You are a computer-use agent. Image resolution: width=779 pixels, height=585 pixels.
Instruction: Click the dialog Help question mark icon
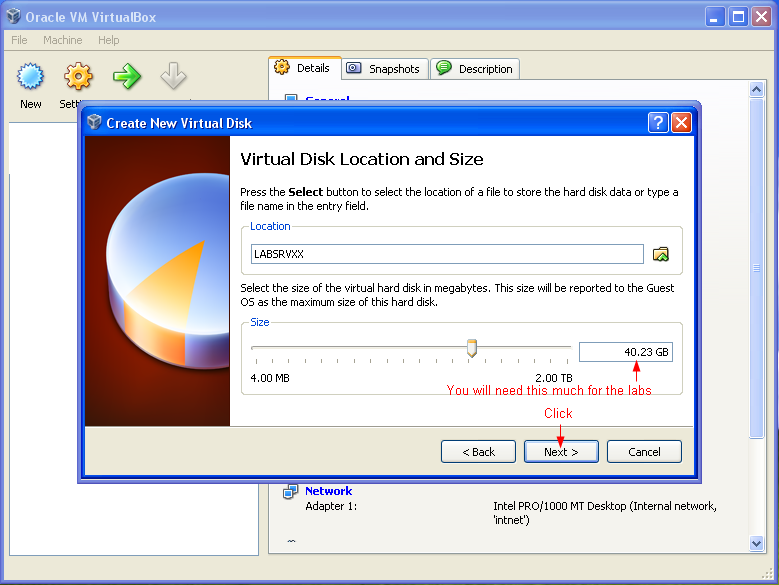pos(658,122)
